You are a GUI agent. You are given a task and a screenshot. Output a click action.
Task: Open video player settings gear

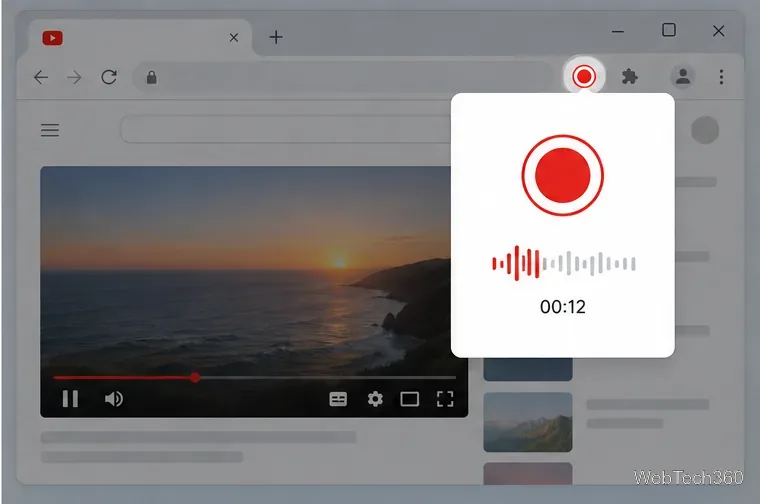coord(375,399)
